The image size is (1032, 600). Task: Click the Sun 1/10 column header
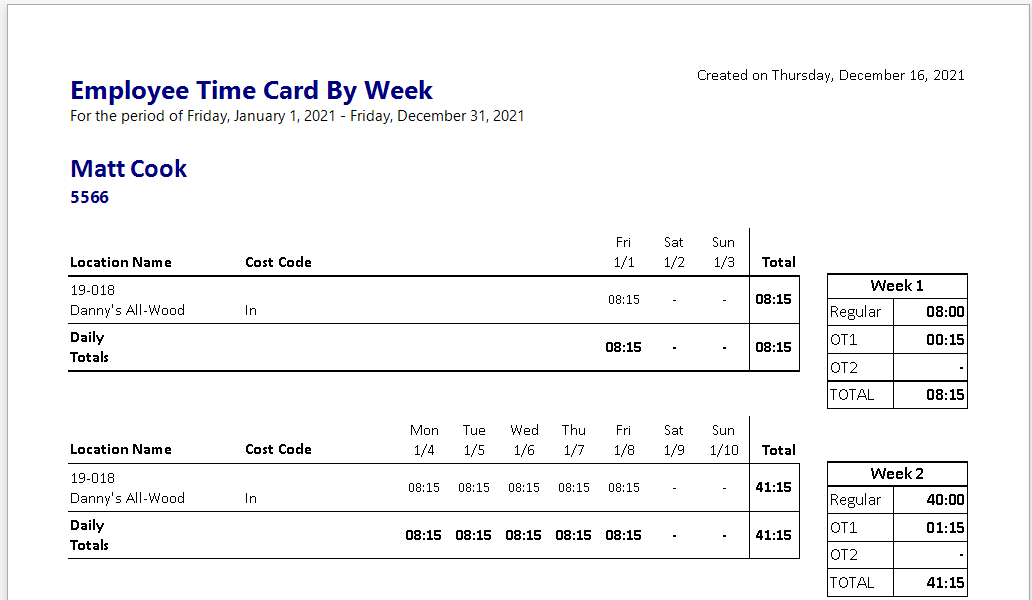(723, 440)
